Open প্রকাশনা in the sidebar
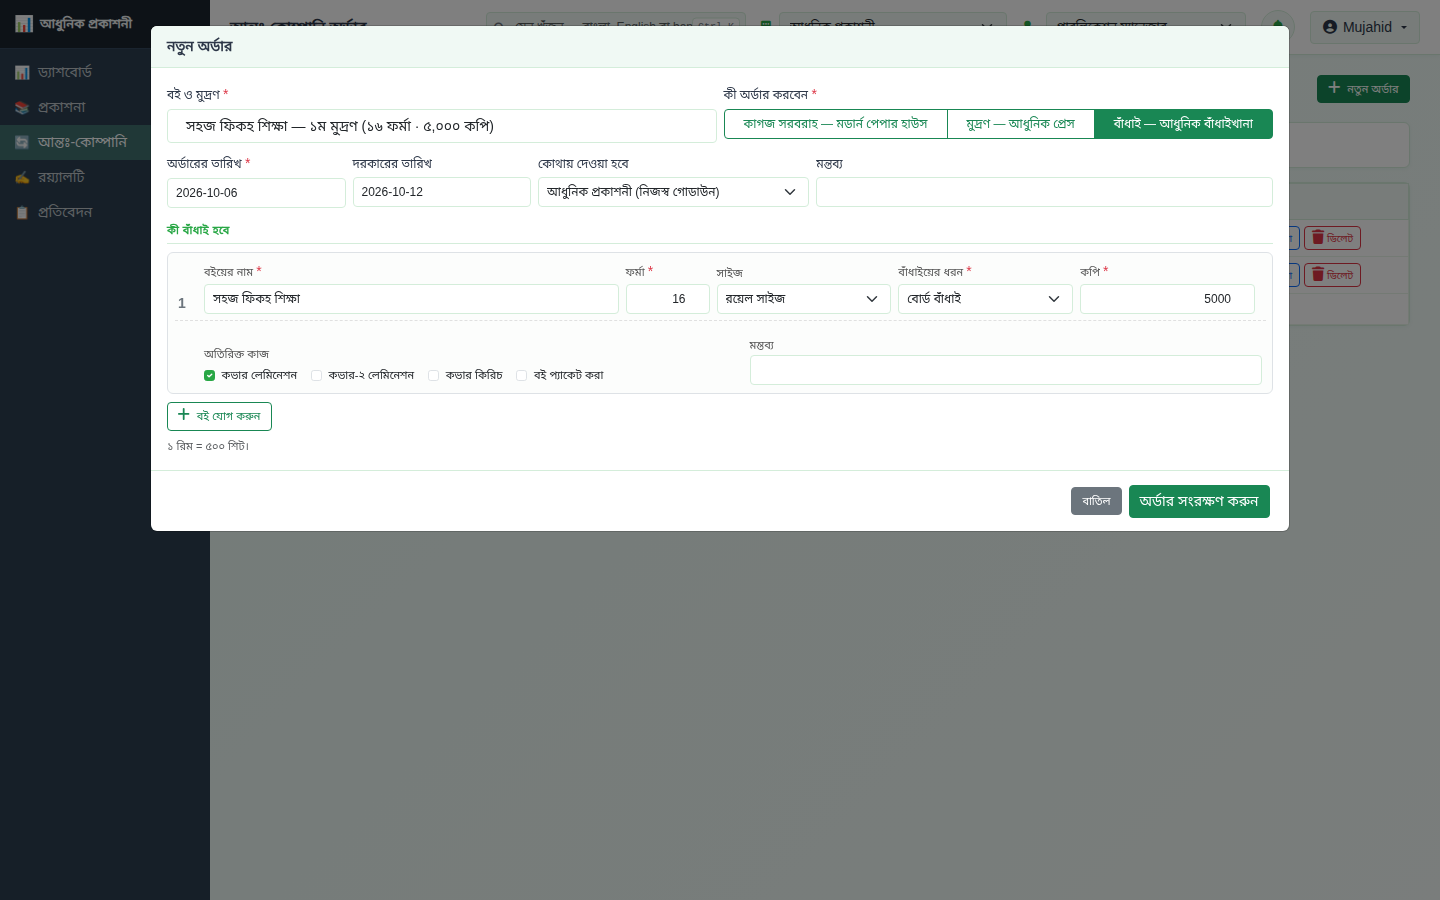The image size is (1440, 900). click(104, 107)
